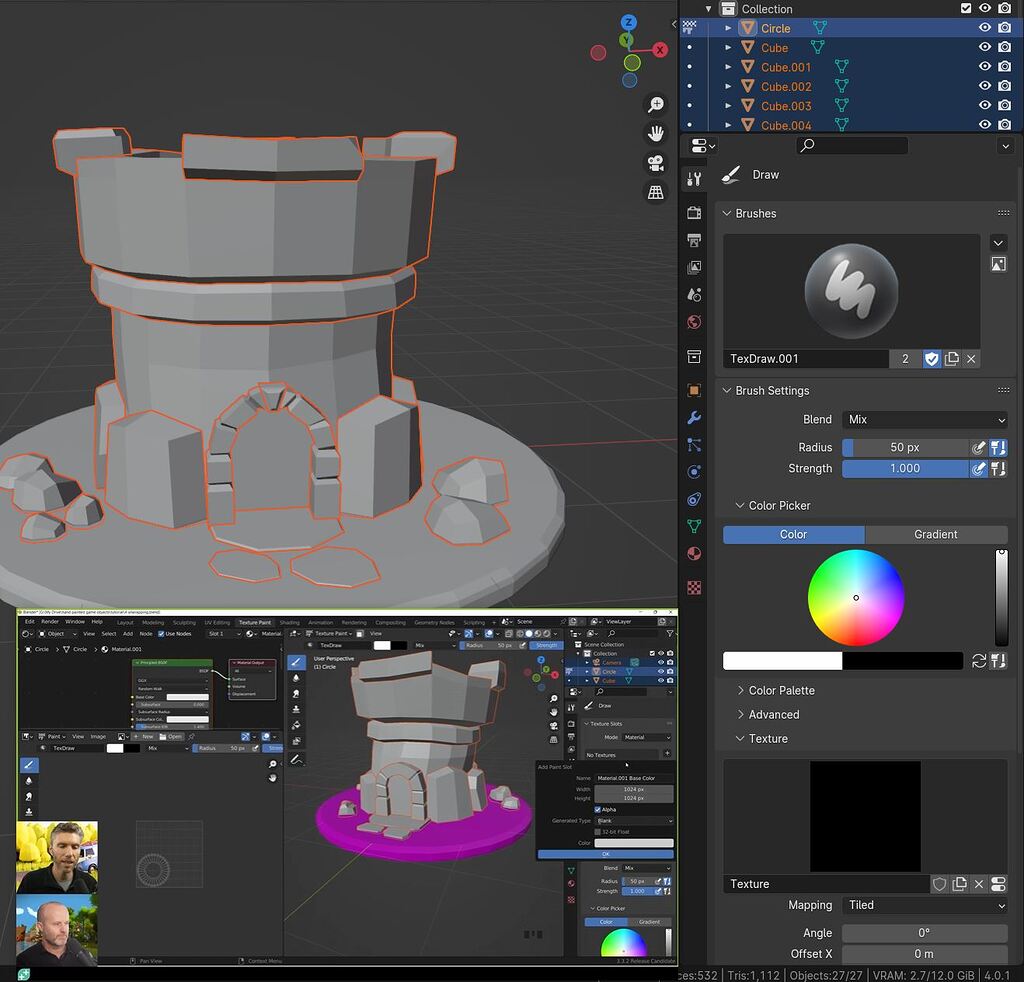
Task: Switch to the Material properties tab
Action: pyautogui.click(x=694, y=554)
